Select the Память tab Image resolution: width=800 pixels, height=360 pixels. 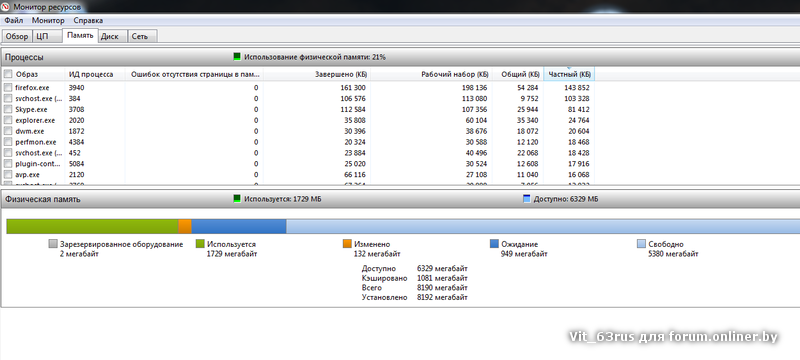pyautogui.click(x=80, y=36)
